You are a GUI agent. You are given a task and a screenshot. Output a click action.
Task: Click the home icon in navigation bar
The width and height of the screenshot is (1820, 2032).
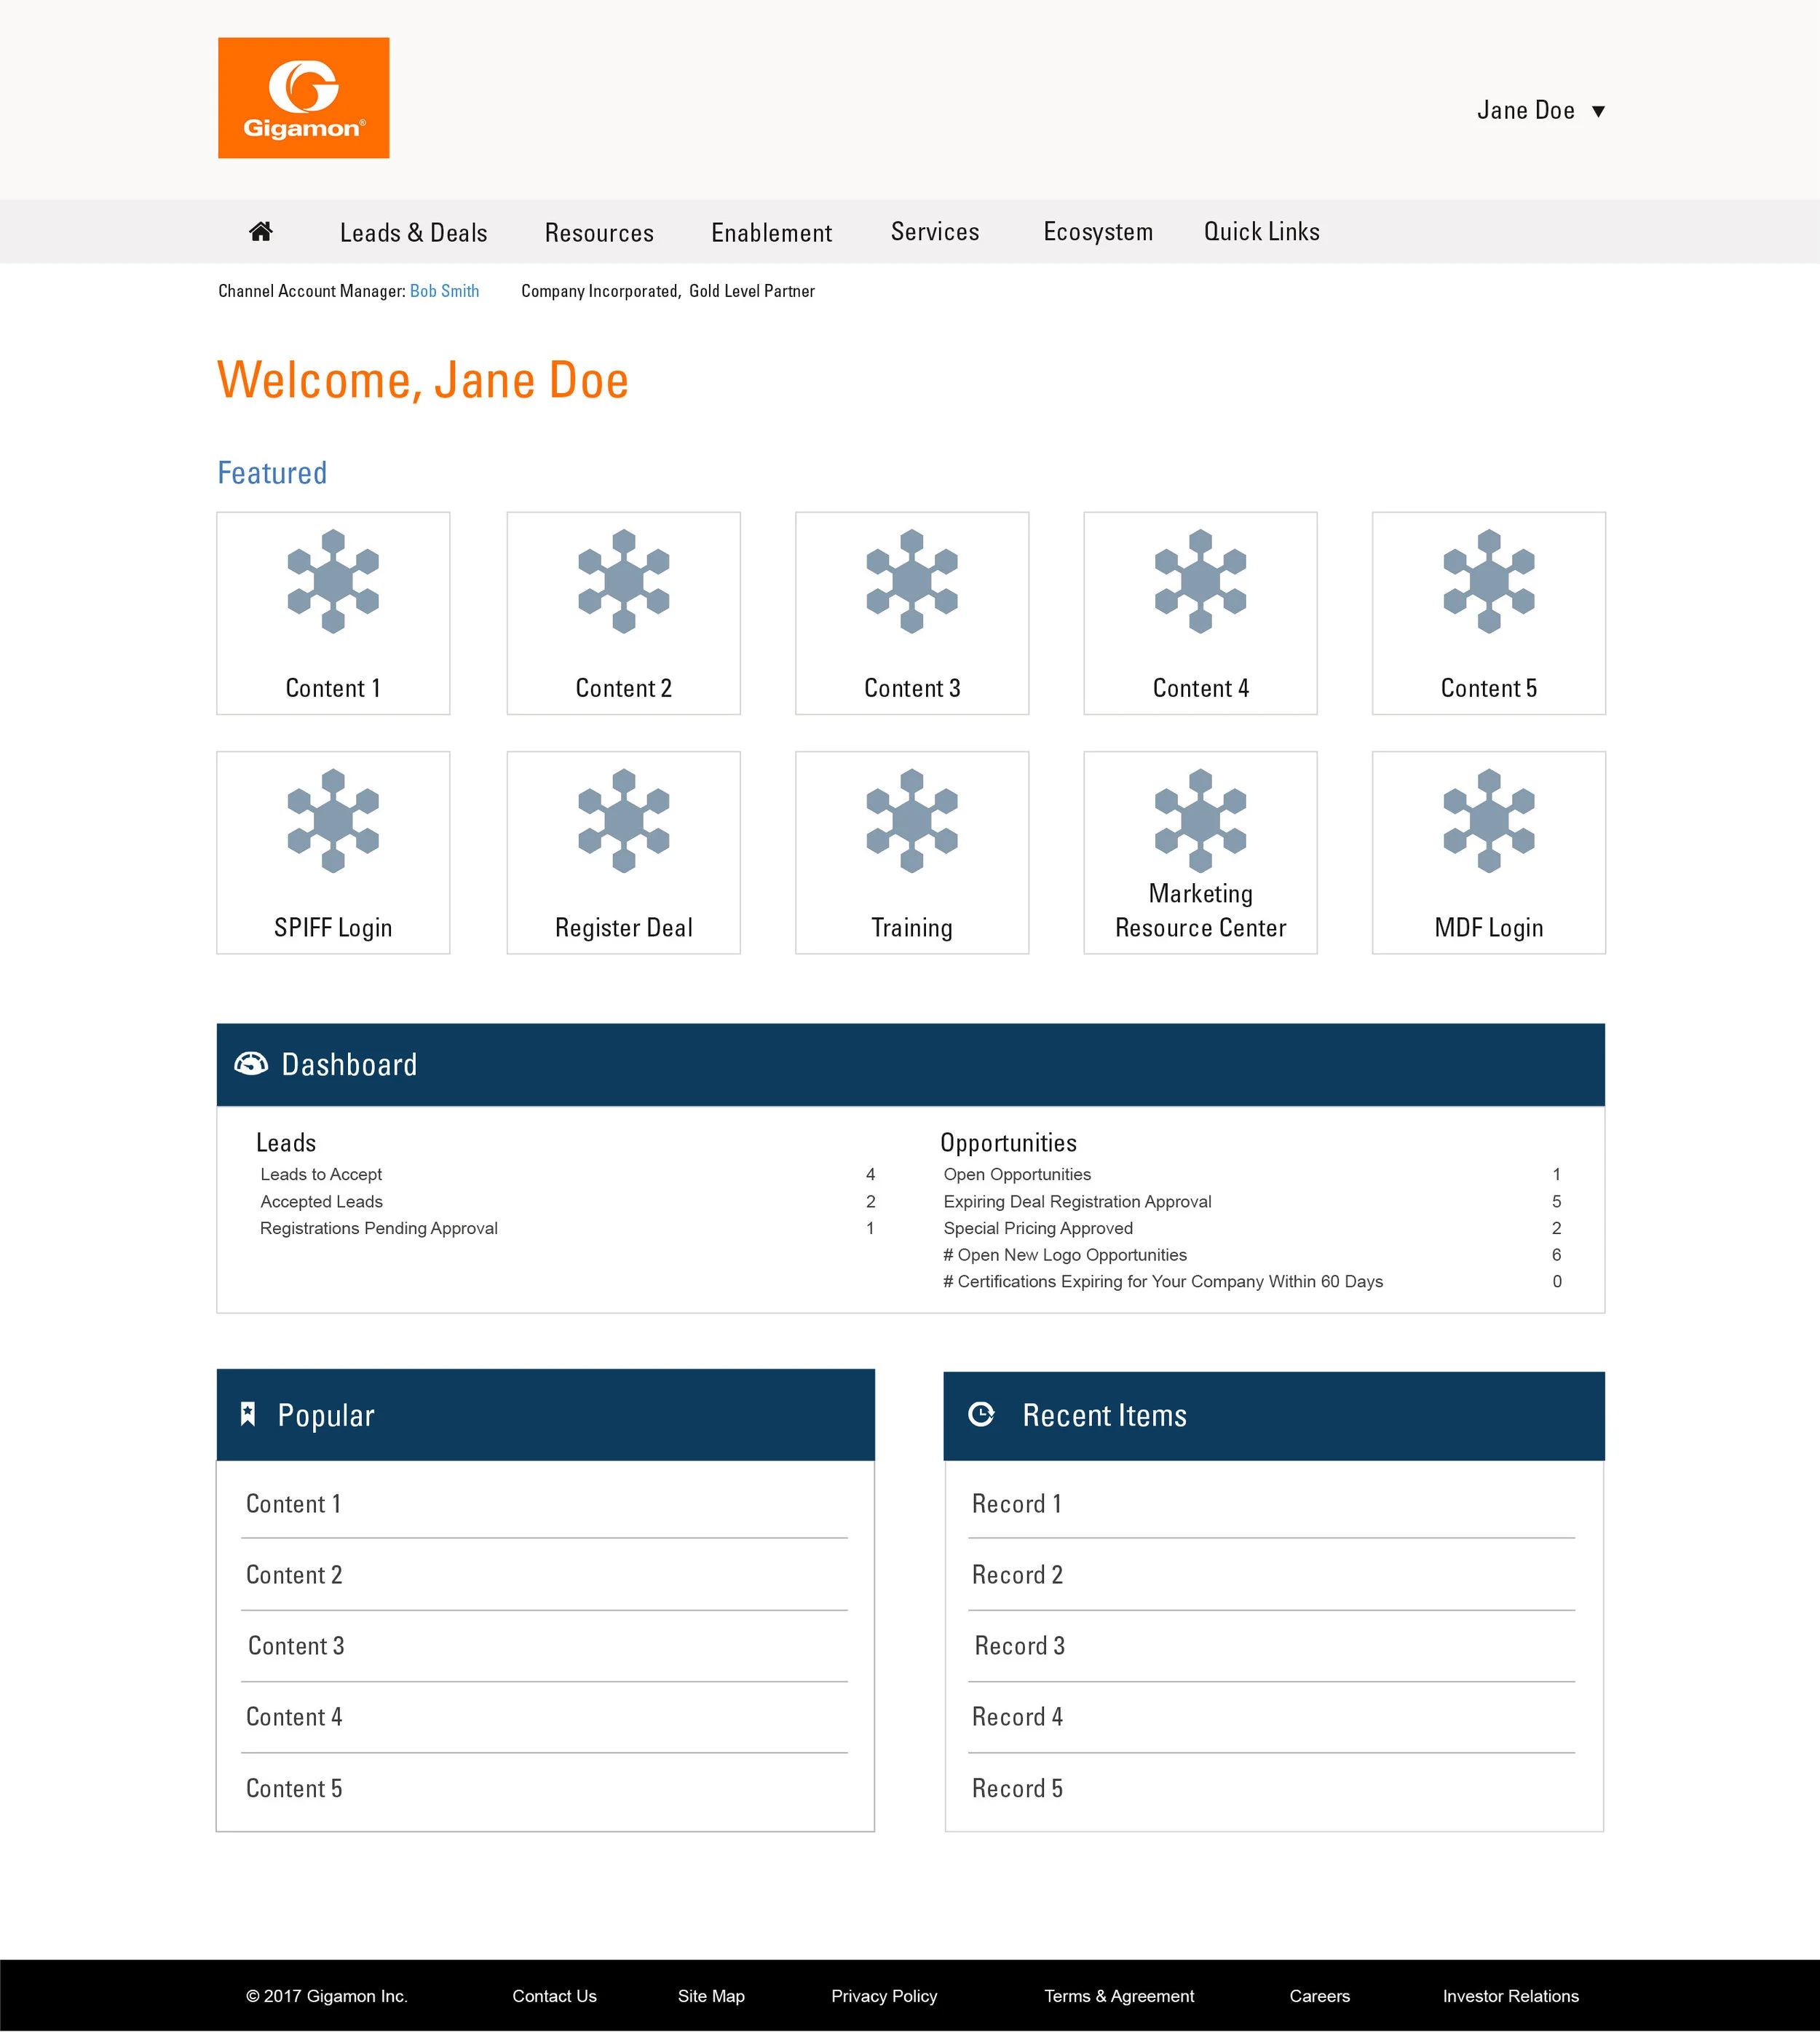[261, 232]
